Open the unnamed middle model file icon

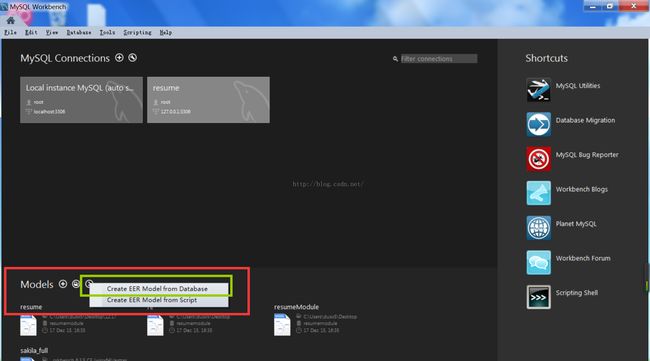tap(155, 325)
